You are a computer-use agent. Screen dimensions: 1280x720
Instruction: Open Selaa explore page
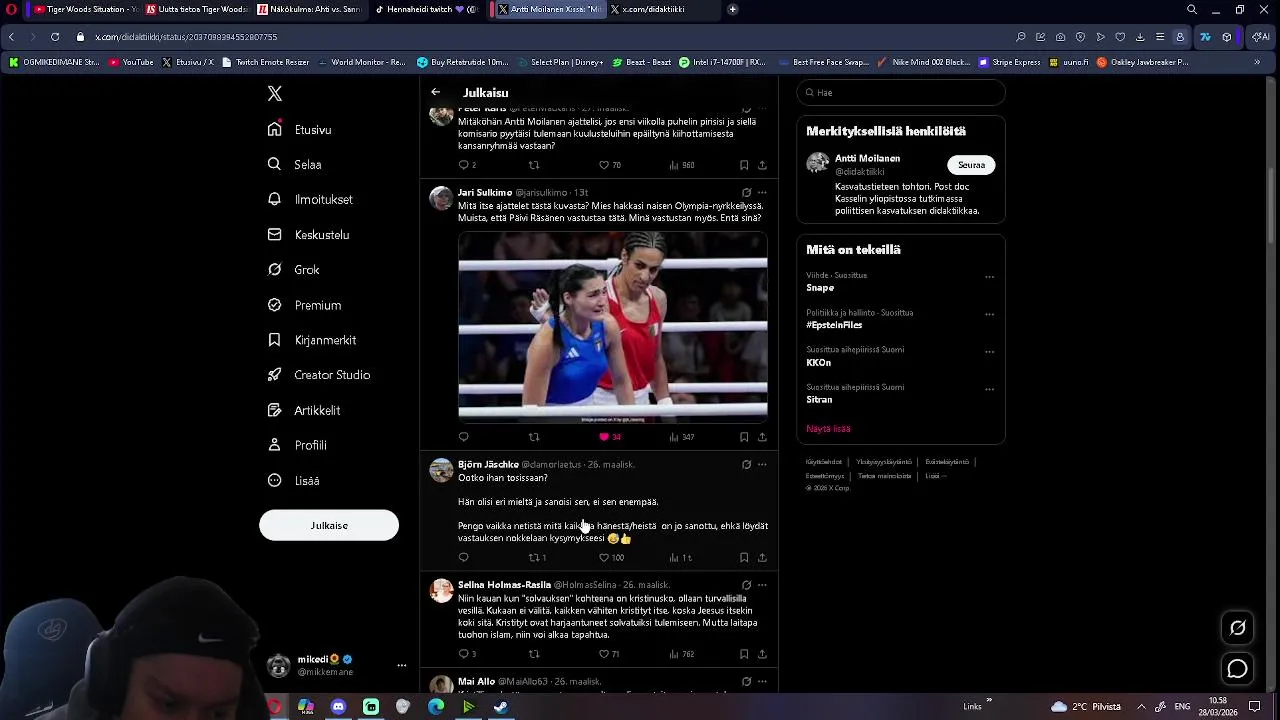click(294, 164)
